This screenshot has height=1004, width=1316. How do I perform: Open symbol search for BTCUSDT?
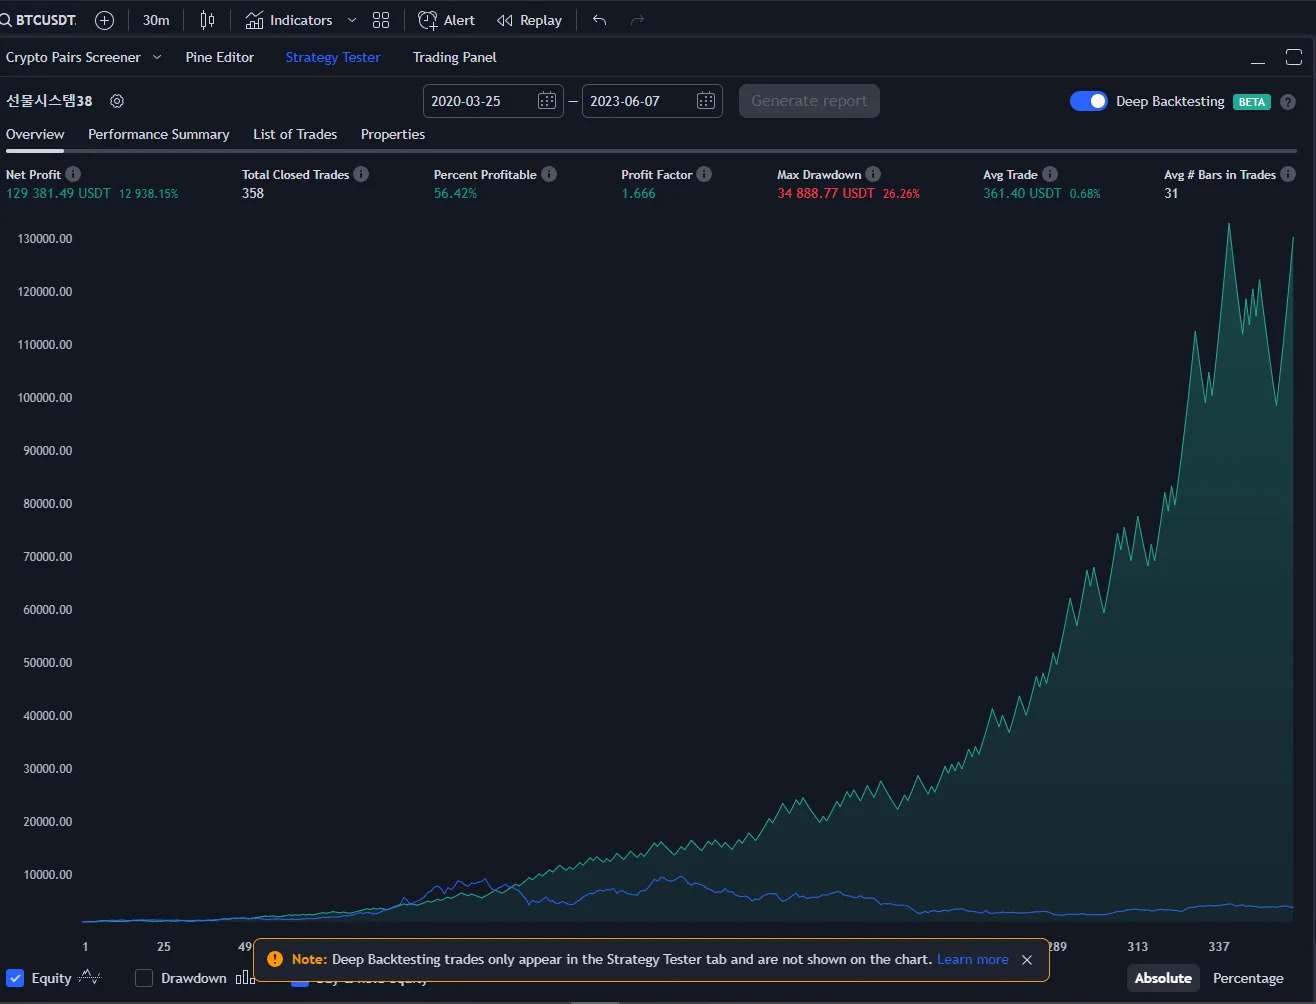(x=40, y=20)
